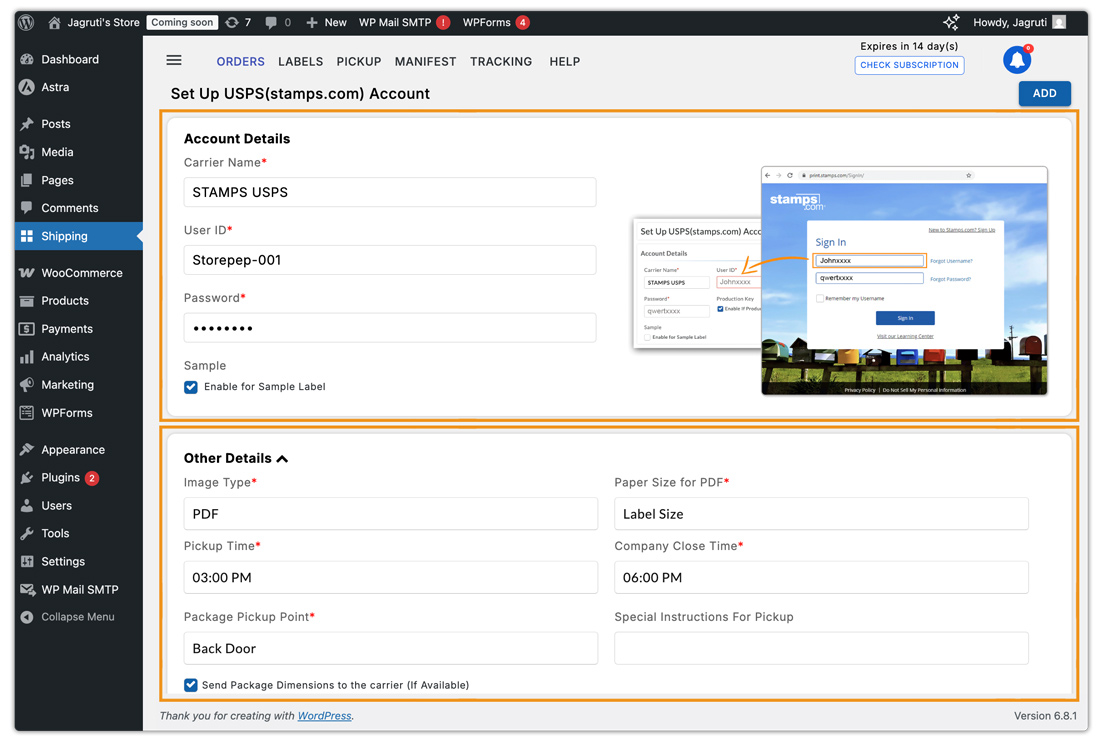Click the stamps.com sign-in screenshot
This screenshot has width=1100, height=742.
(904, 281)
